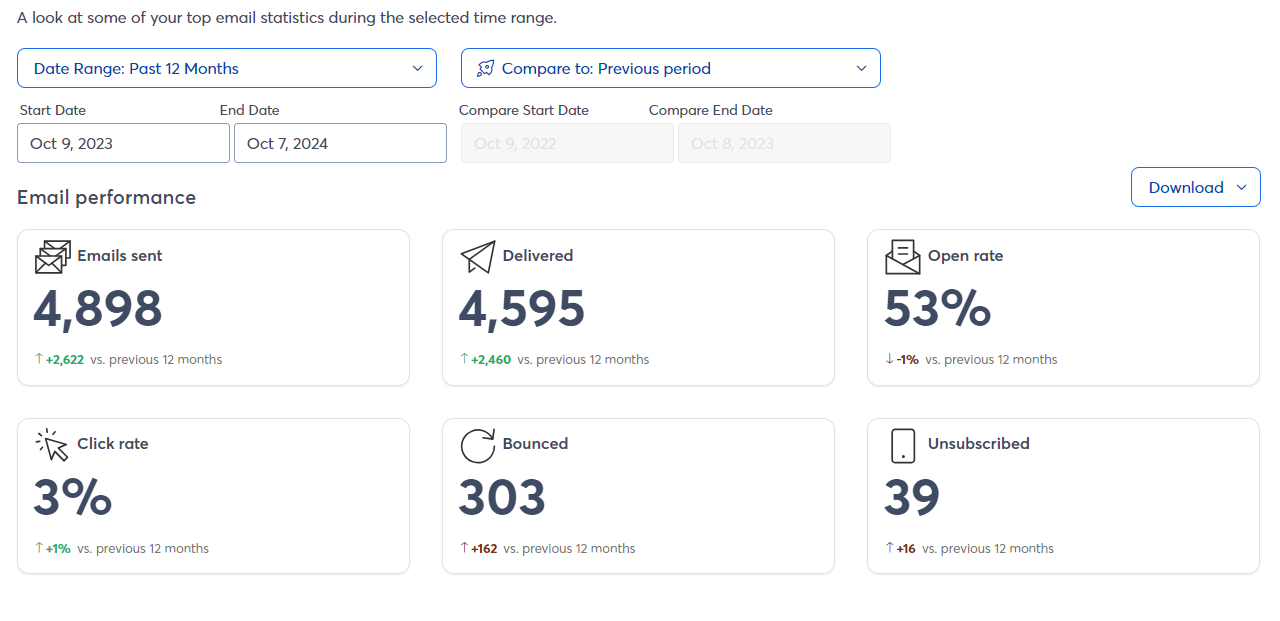Click the Bounced circular arrow icon

[477, 445]
